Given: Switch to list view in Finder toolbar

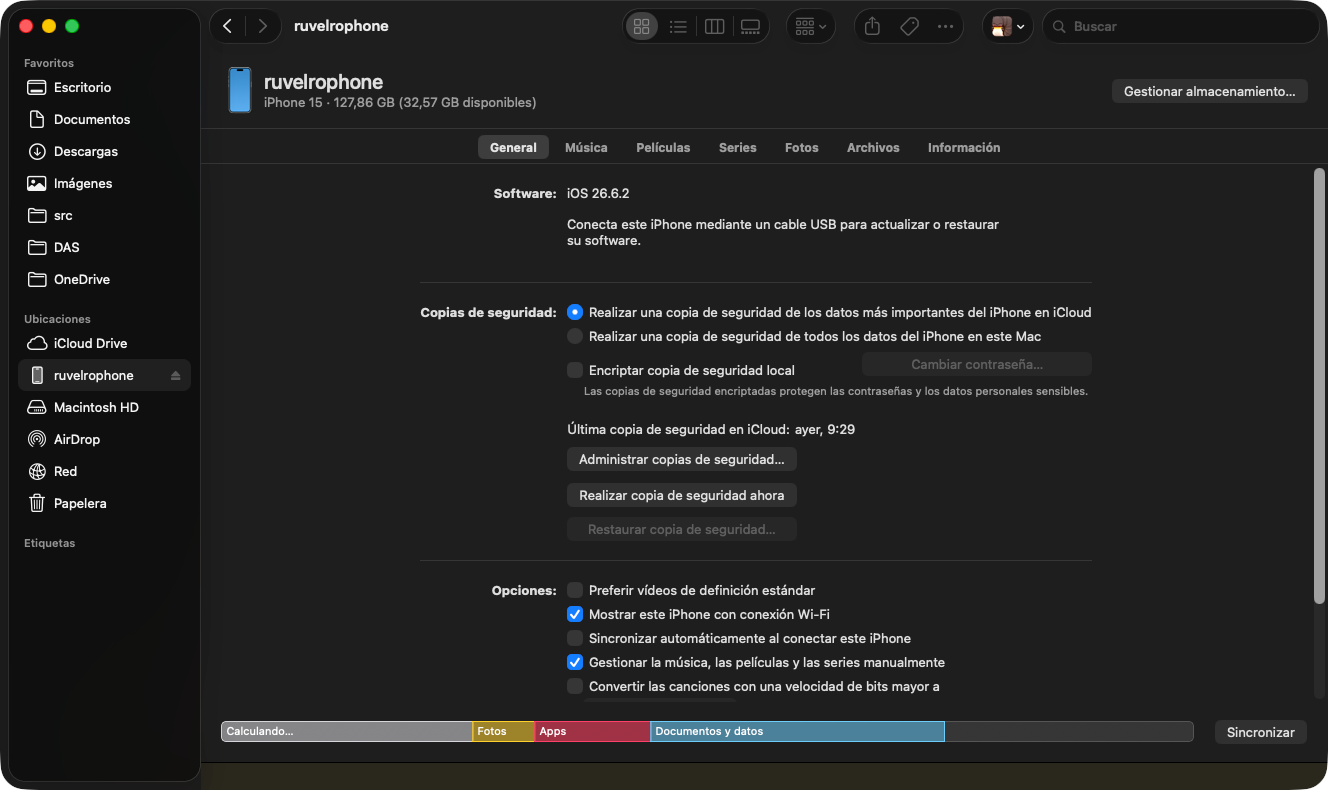Looking at the screenshot, I should 678,27.
